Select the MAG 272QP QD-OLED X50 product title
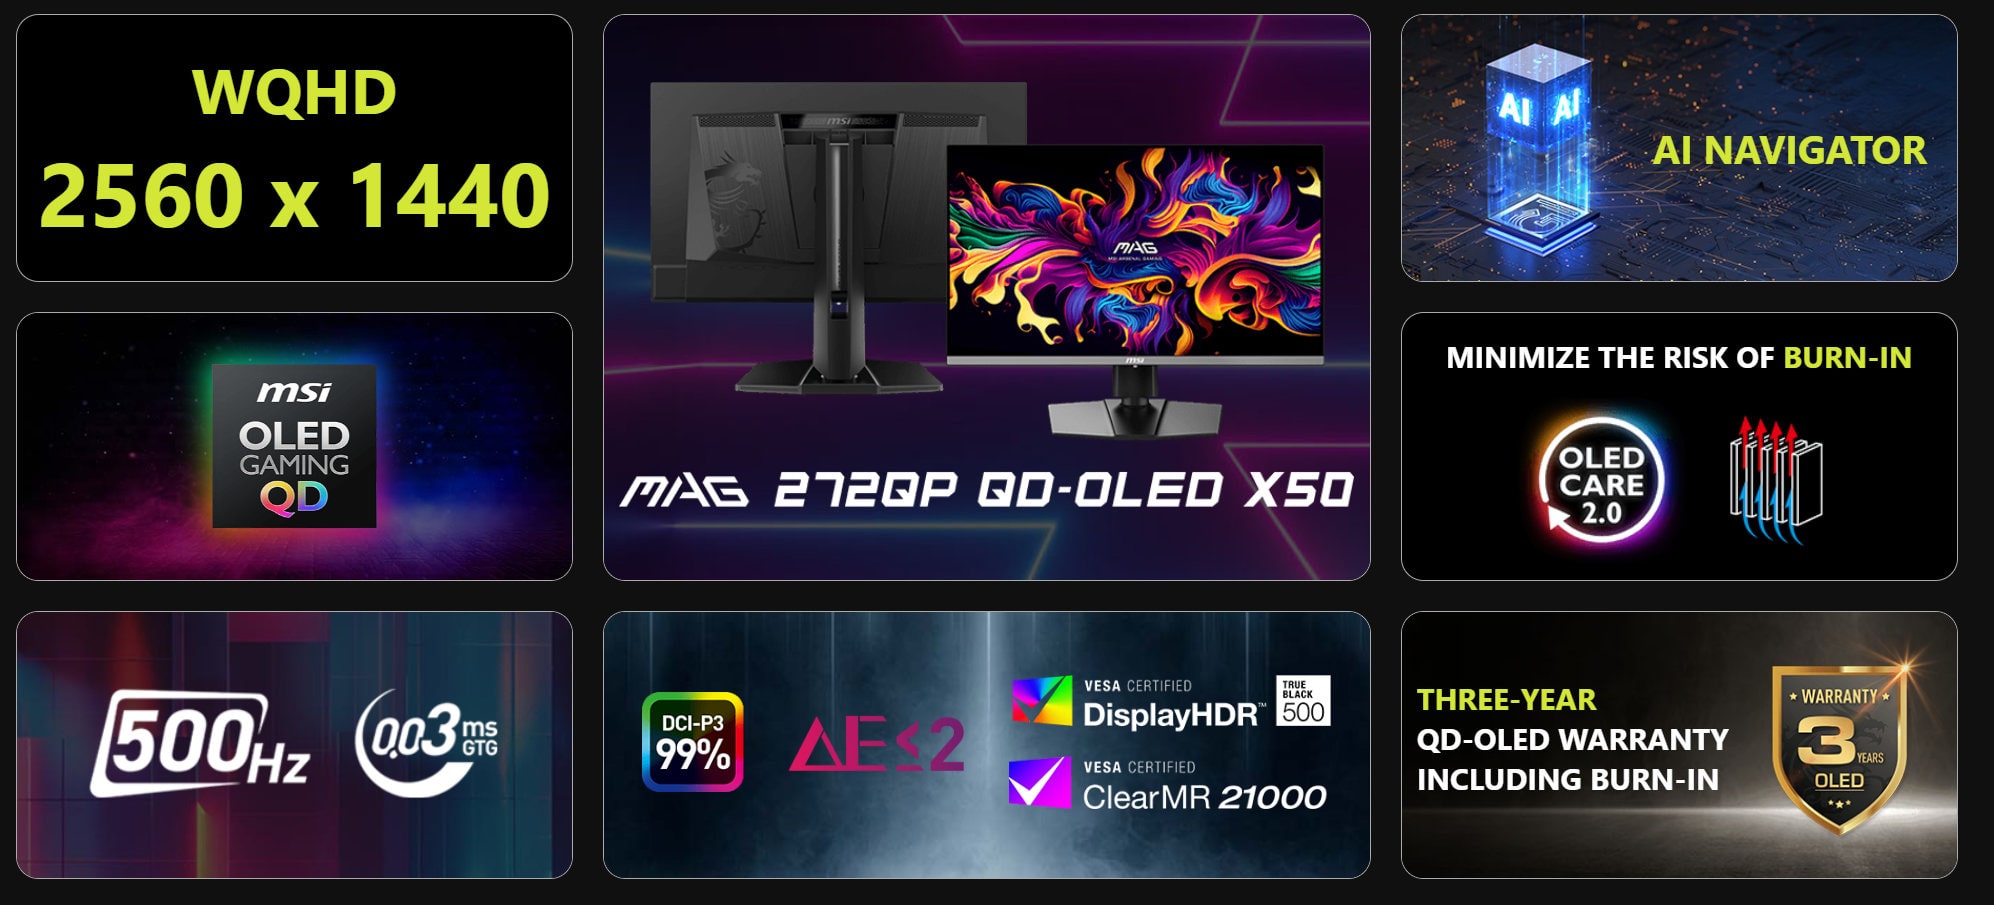 pos(986,490)
